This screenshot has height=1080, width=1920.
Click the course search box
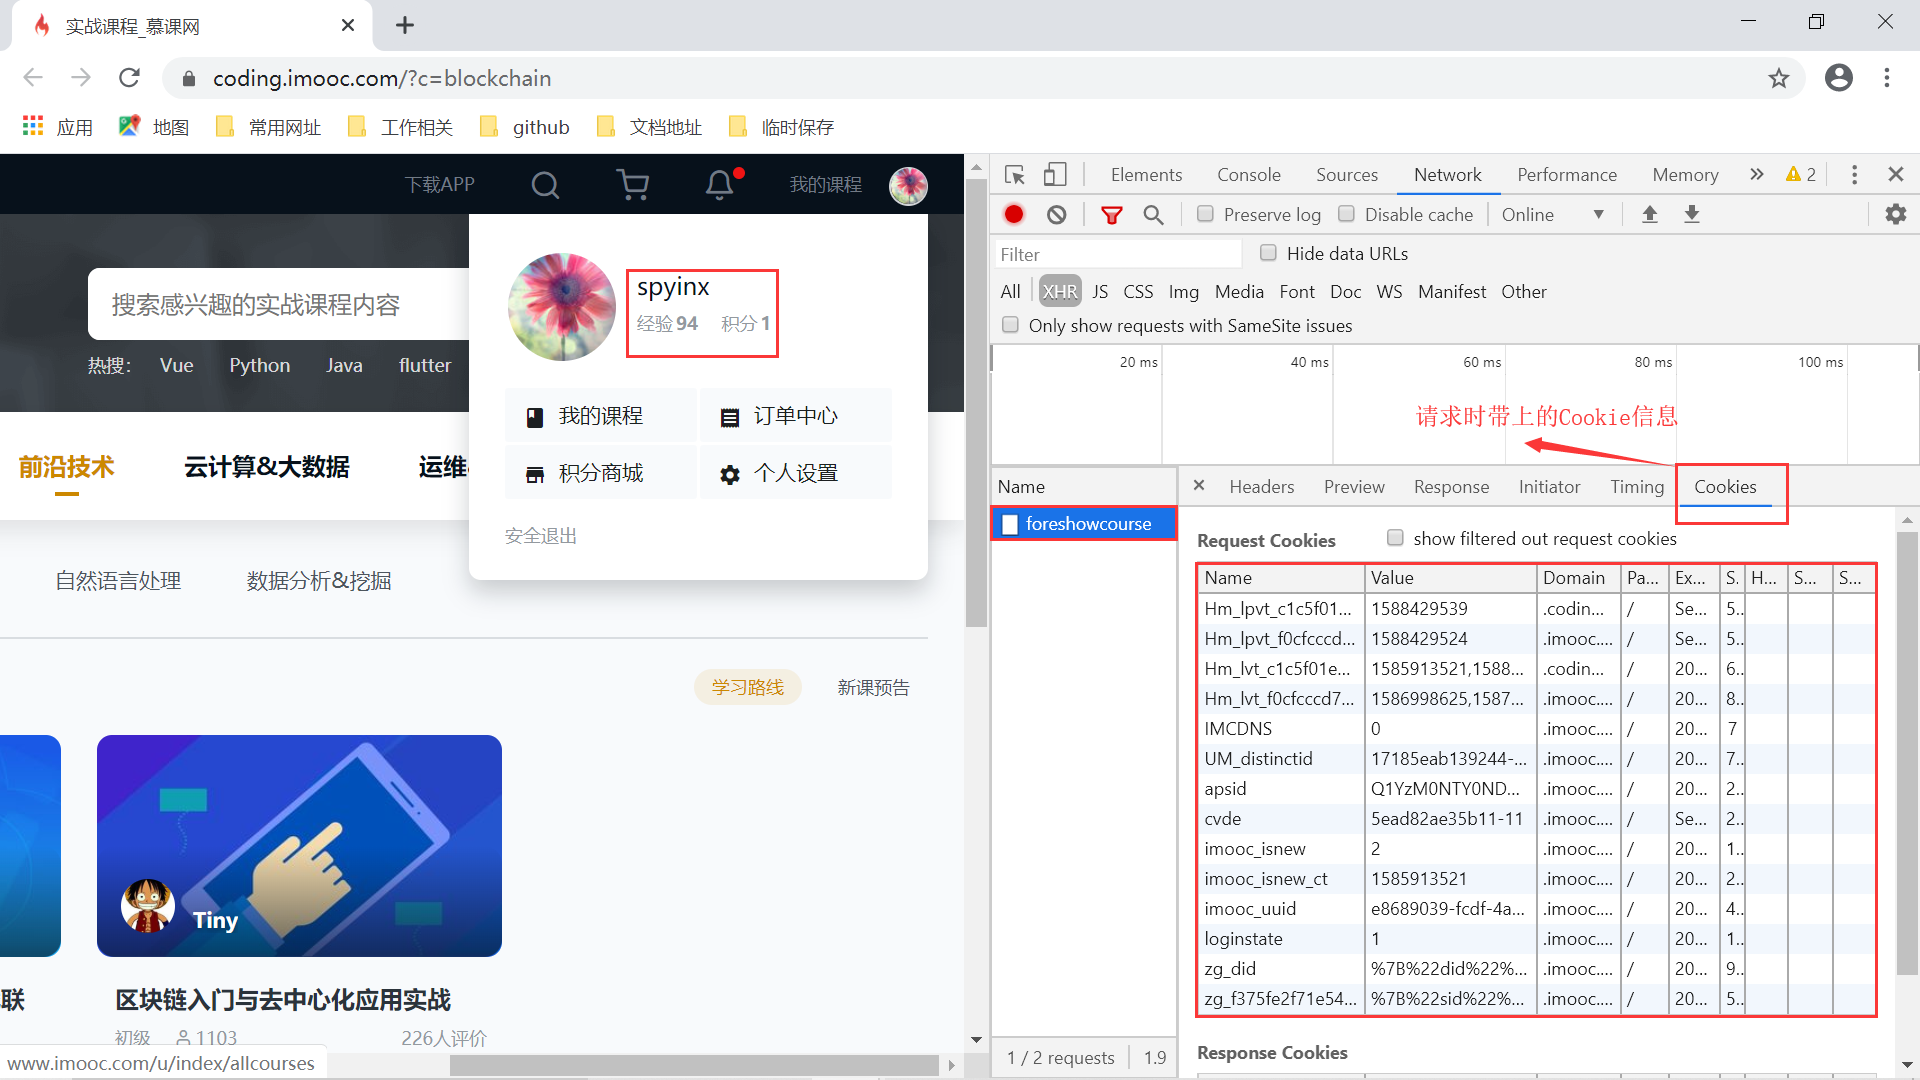pyautogui.click(x=280, y=304)
